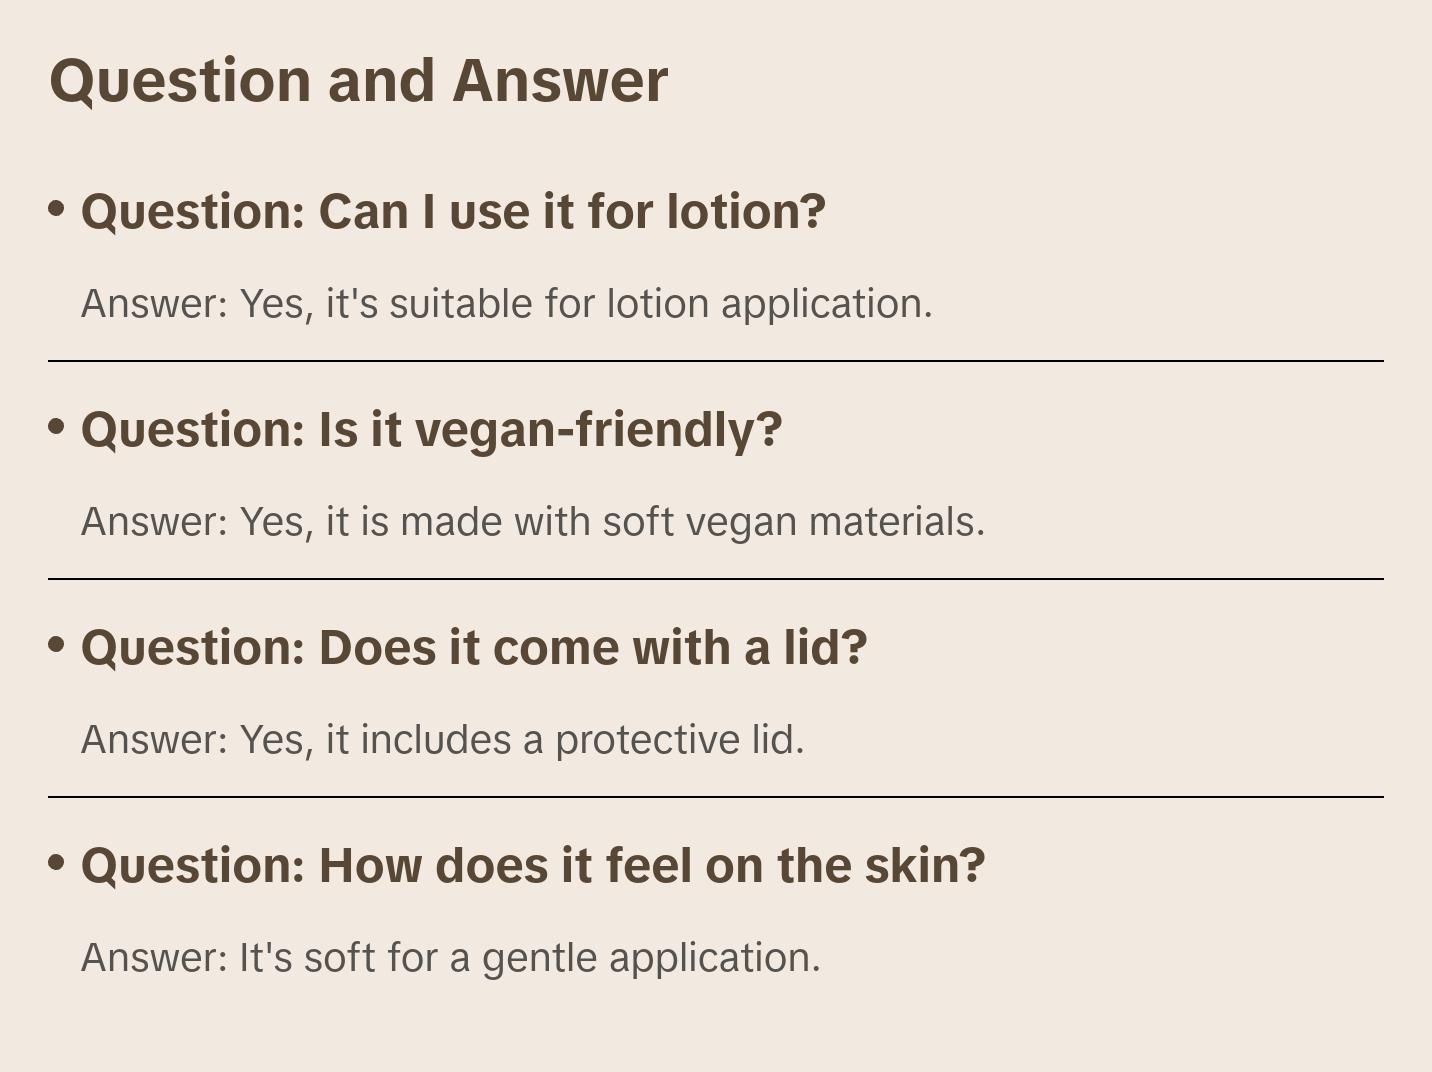Image resolution: width=1432 pixels, height=1072 pixels.
Task: Click the 'Question and Answer' heading
Action: 358,80
